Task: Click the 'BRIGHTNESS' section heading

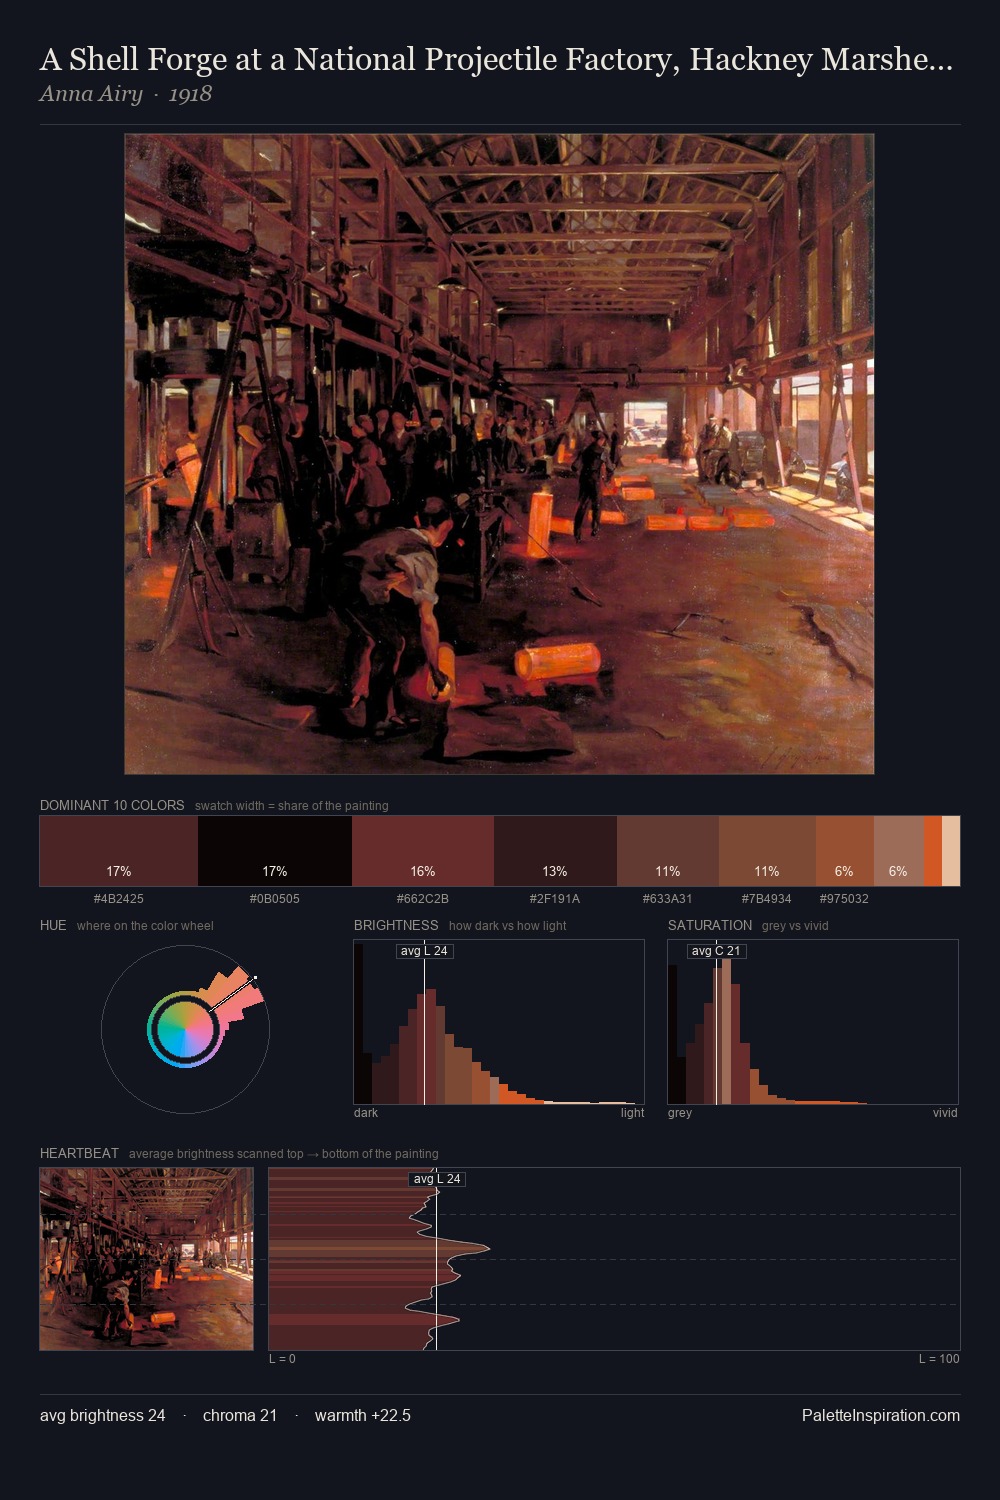Action: pos(396,925)
